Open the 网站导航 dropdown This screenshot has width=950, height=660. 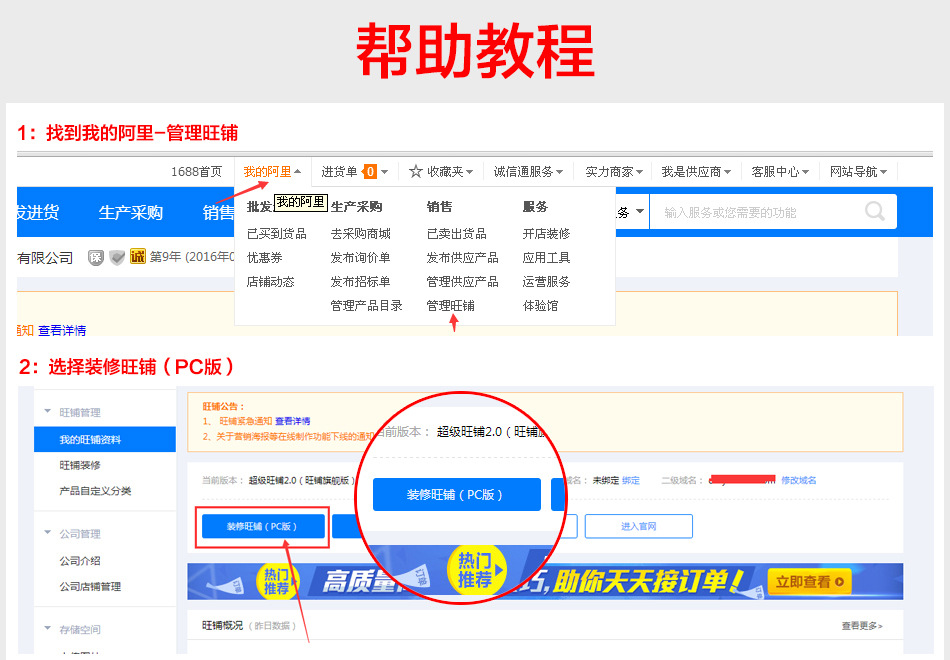(x=858, y=172)
